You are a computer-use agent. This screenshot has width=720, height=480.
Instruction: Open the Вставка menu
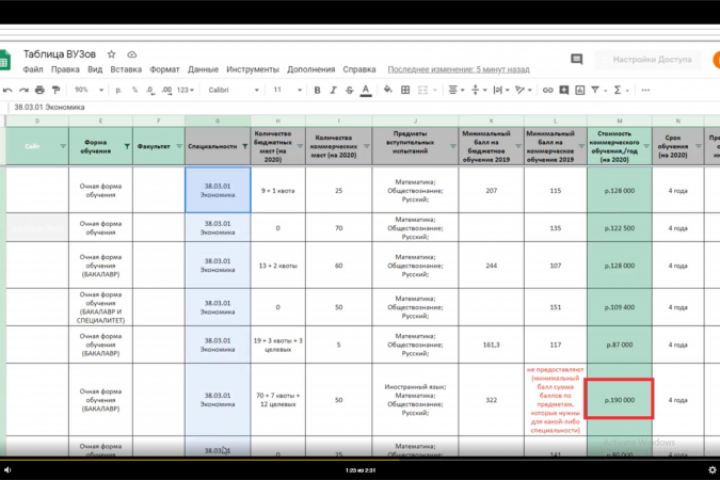(126, 69)
